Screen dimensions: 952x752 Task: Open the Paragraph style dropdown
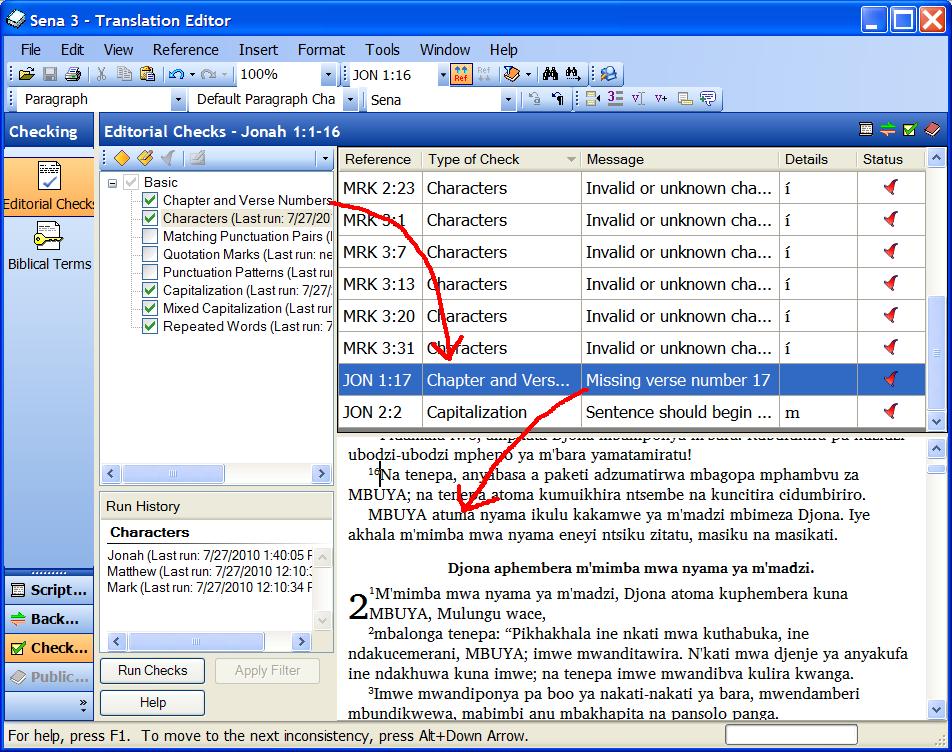pos(178,100)
